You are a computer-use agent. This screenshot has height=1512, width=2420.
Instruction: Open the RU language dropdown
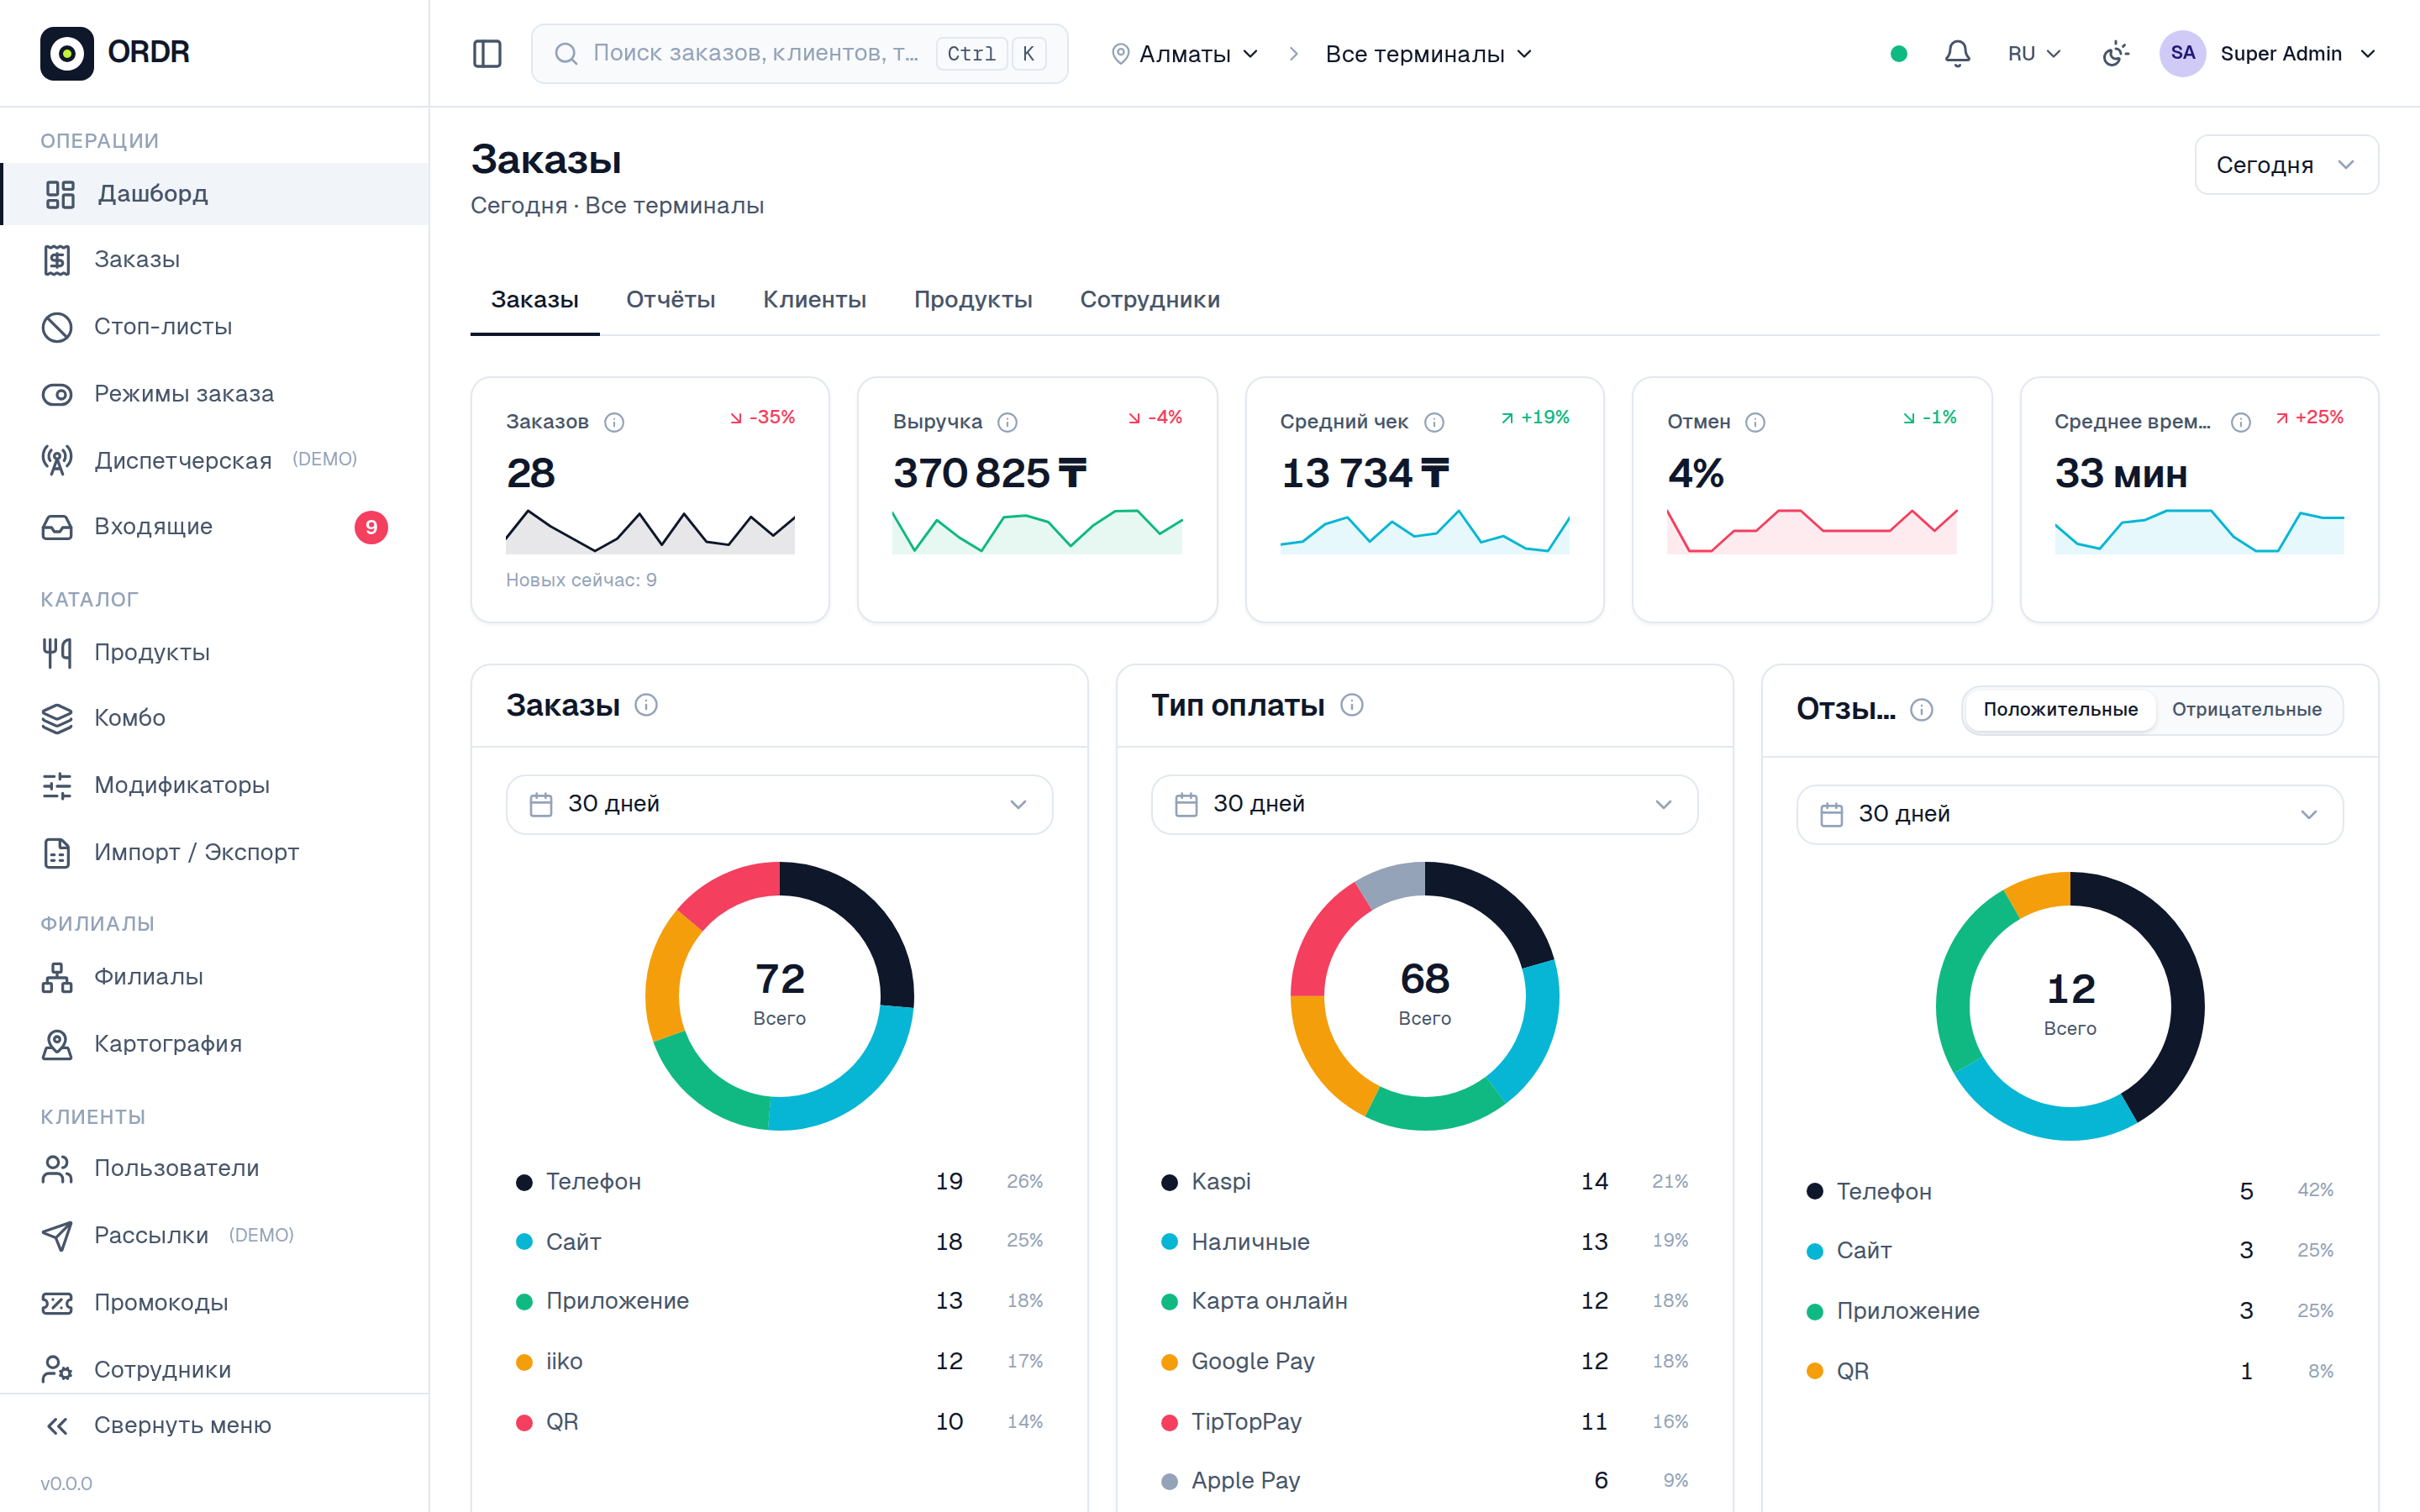pyautogui.click(x=2034, y=54)
